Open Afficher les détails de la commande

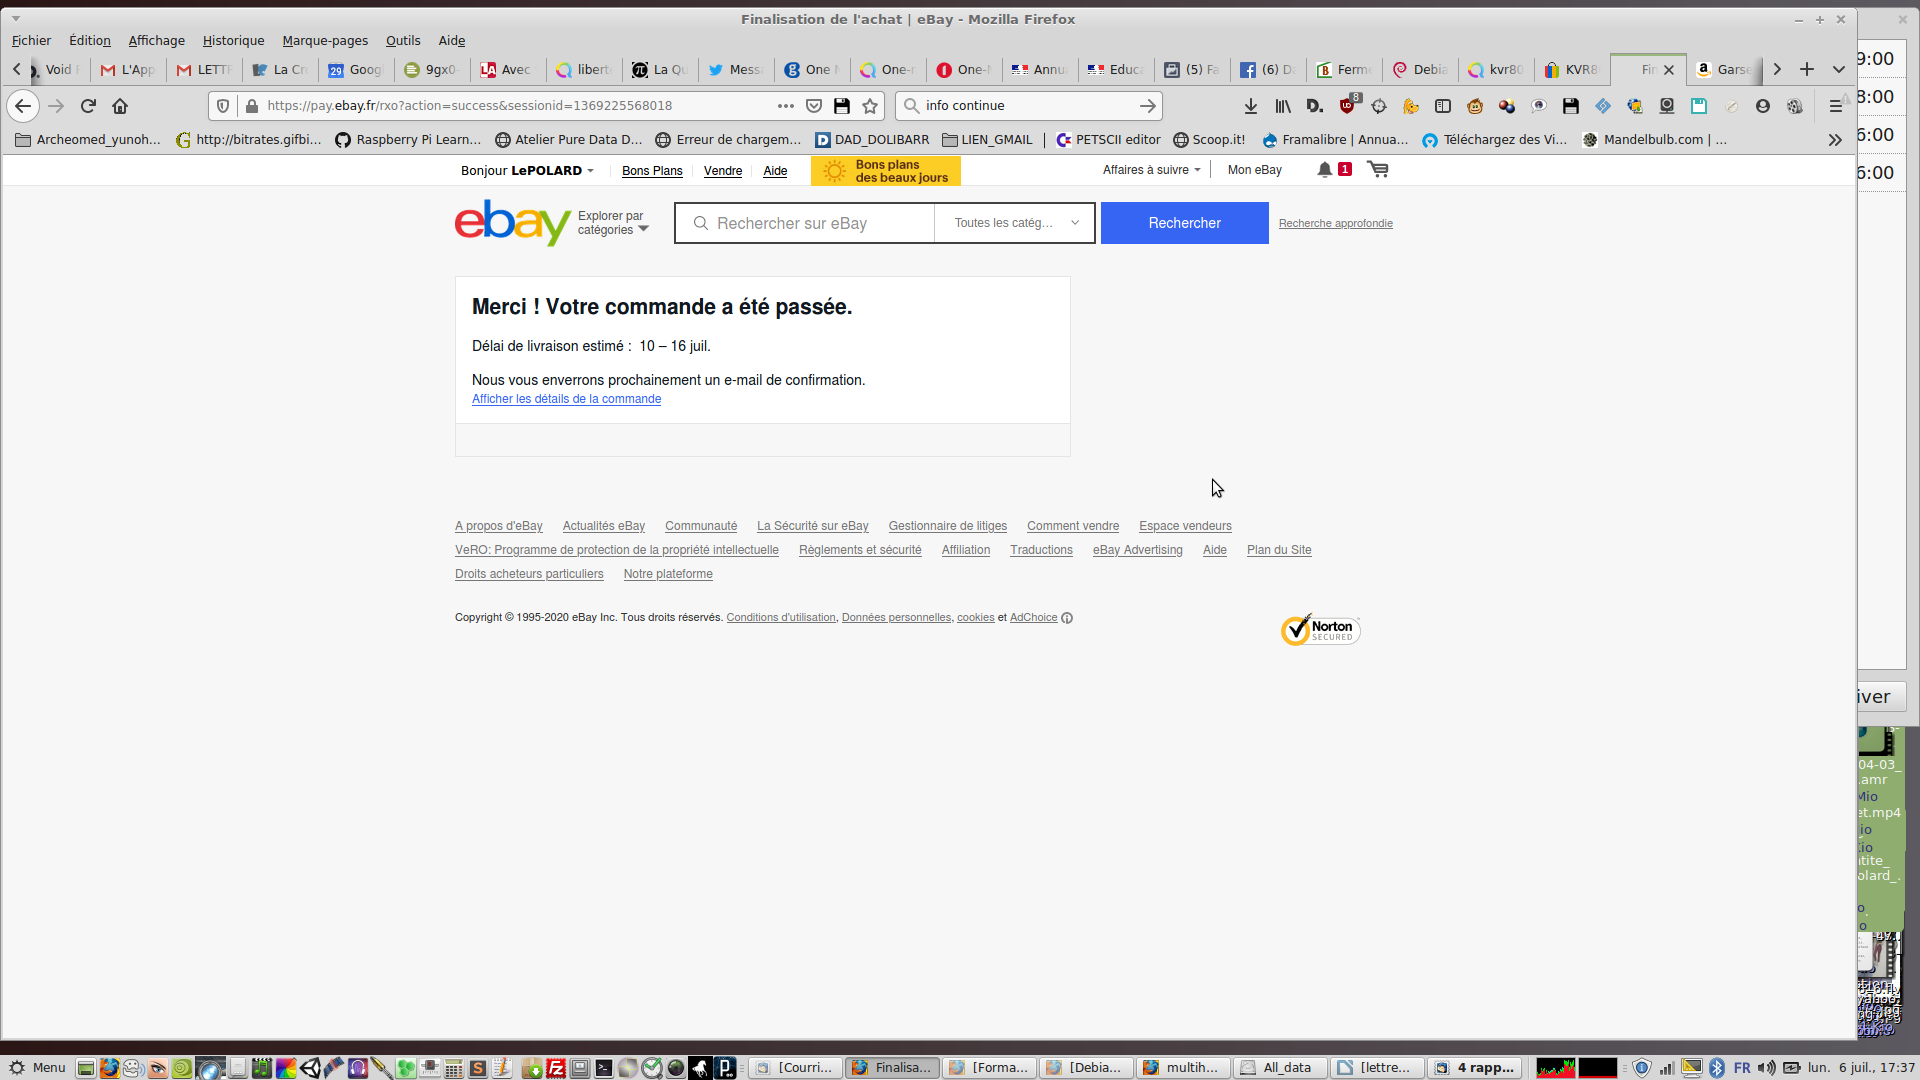coord(566,399)
